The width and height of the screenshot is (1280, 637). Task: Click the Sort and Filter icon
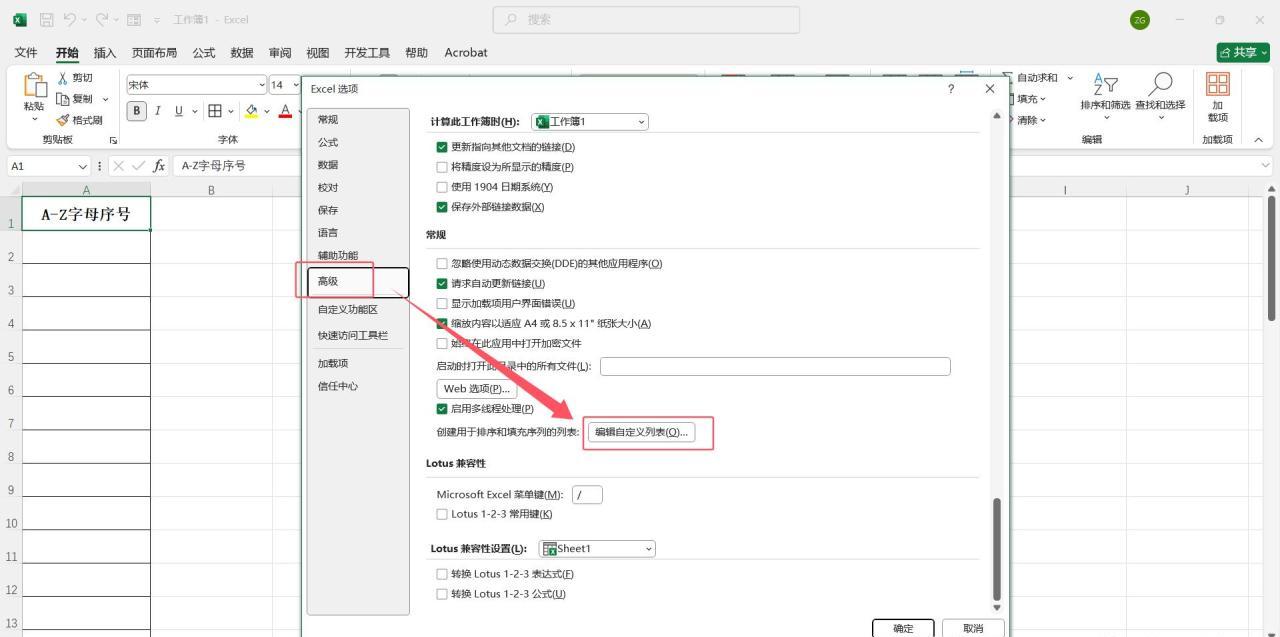pyautogui.click(x=1105, y=84)
